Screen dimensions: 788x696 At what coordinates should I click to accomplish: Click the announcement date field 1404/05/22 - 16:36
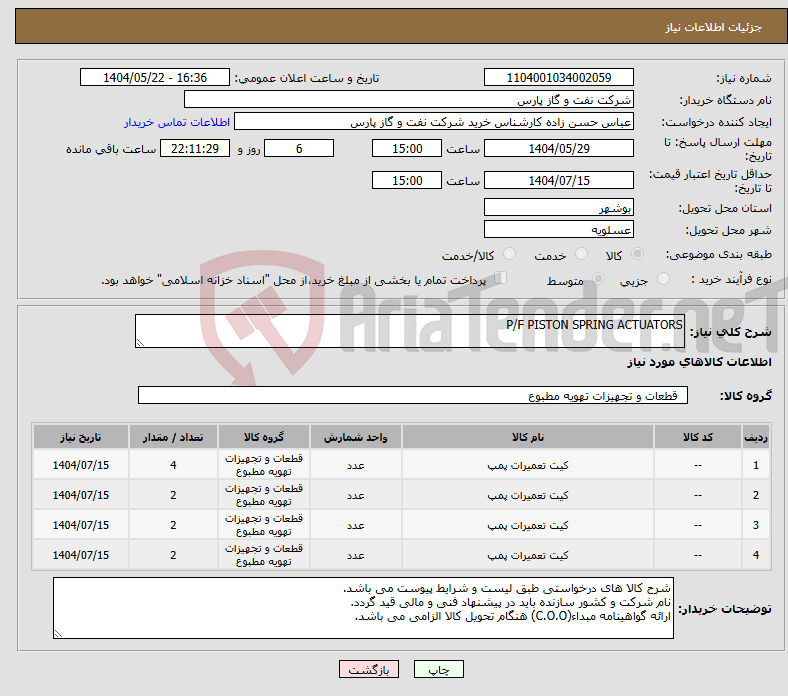point(155,77)
